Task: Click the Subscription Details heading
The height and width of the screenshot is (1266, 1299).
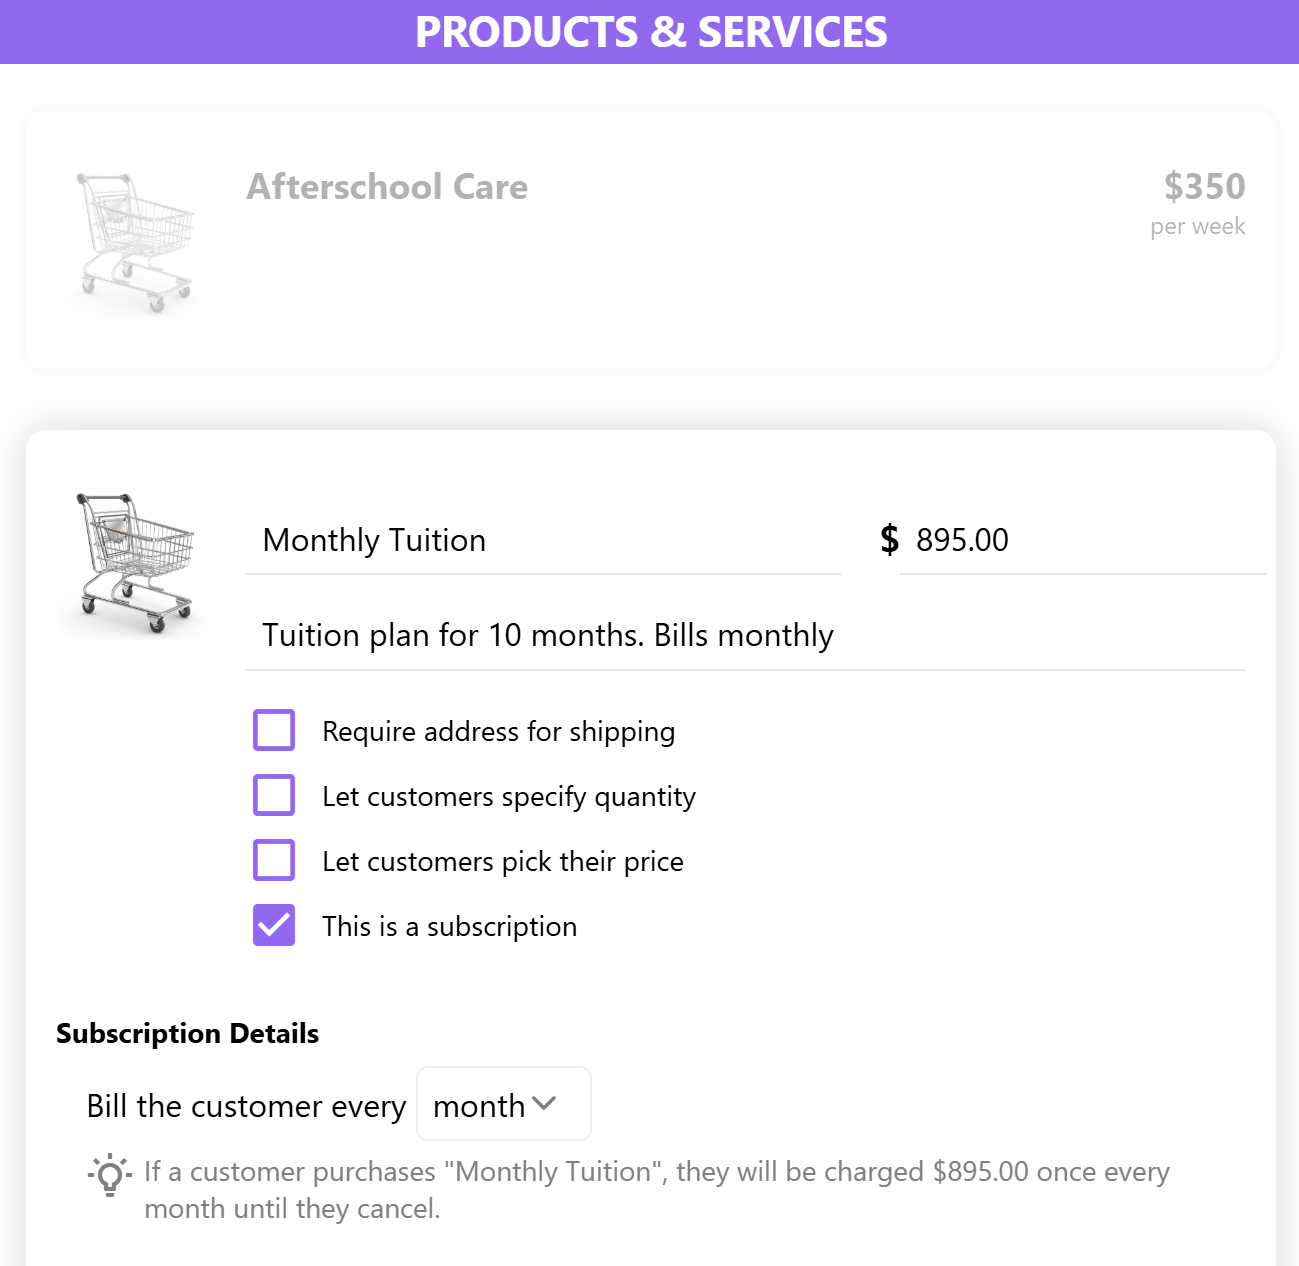Action: [188, 1033]
